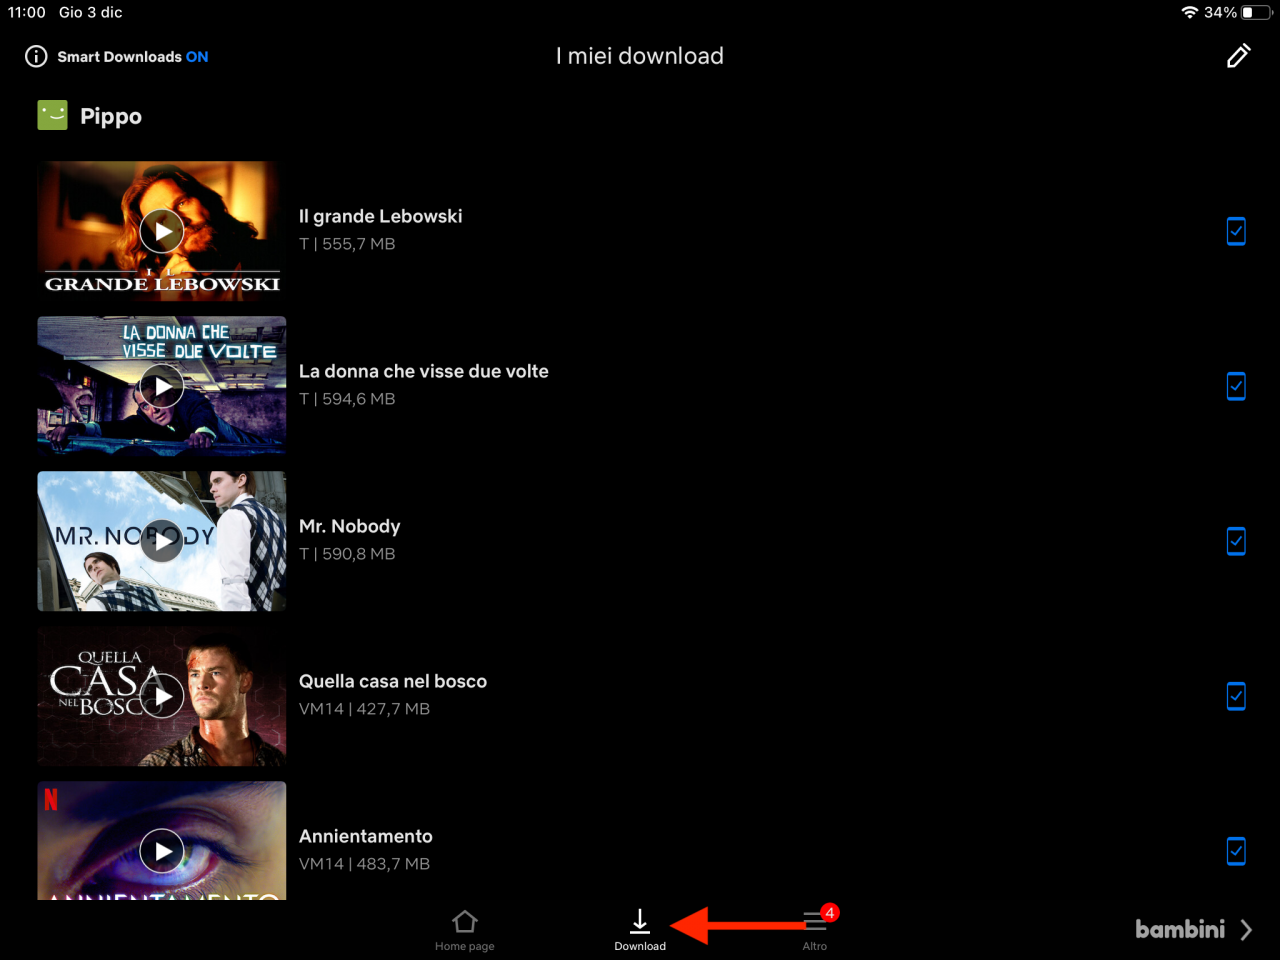This screenshot has height=960, width=1280.
Task: Open the Mr. Nobody title text
Action: [350, 526]
